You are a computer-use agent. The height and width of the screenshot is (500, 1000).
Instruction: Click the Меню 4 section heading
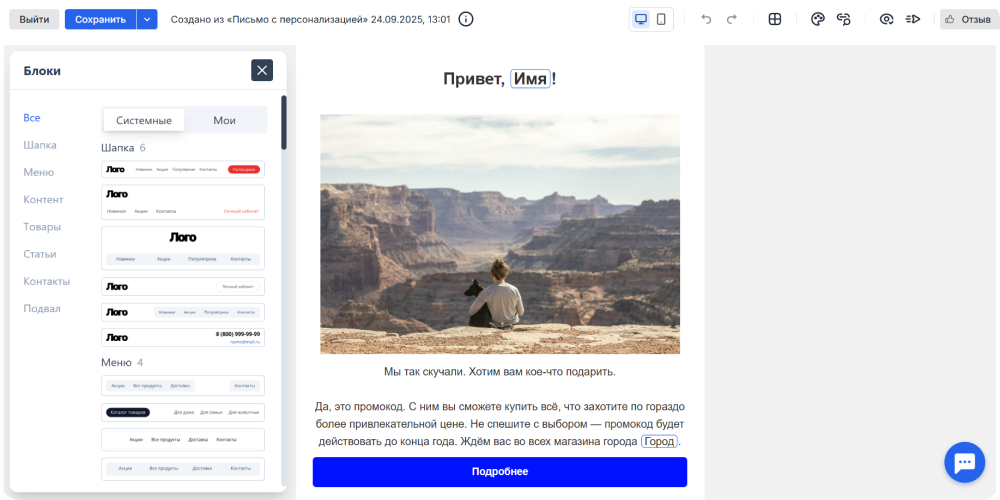[122, 362]
